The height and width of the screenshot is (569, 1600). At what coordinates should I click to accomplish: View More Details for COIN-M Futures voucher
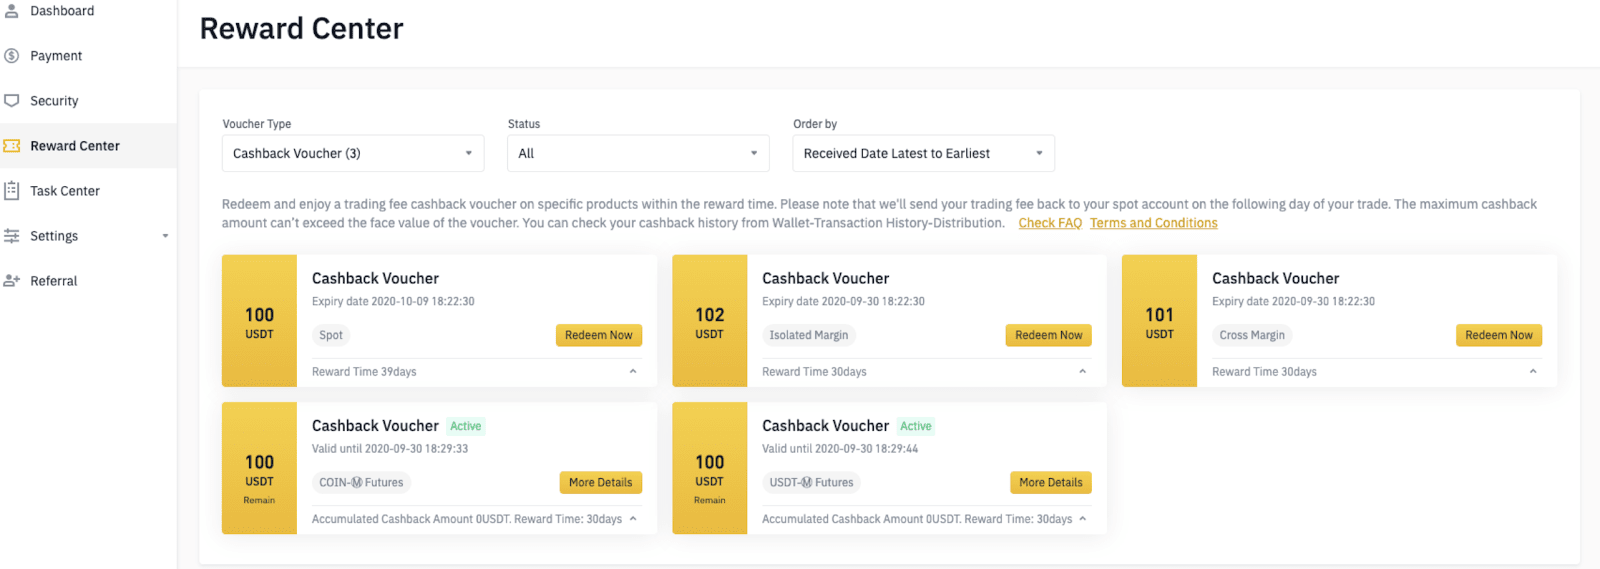click(x=600, y=482)
